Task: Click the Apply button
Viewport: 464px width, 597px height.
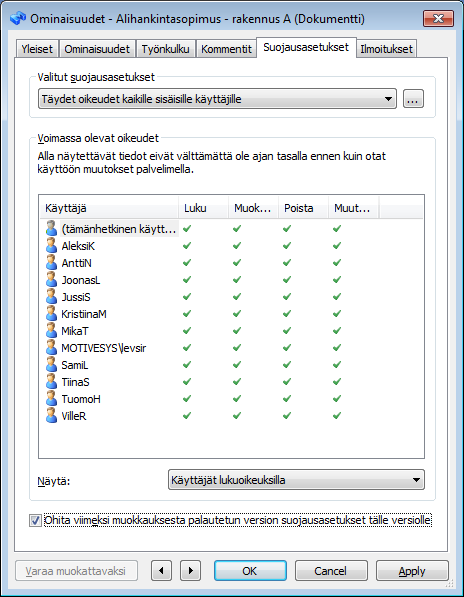Action: (412, 571)
